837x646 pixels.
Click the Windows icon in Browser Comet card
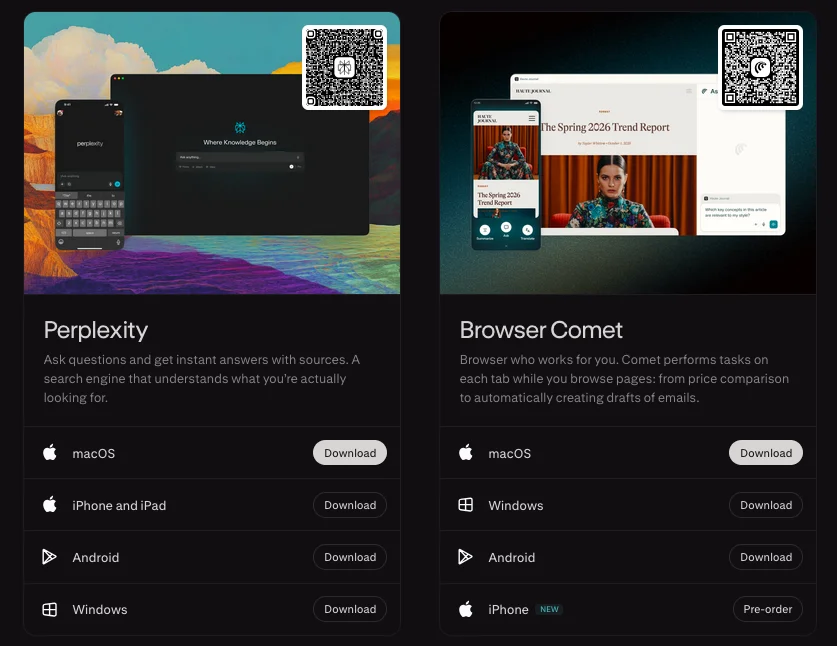[x=465, y=505]
